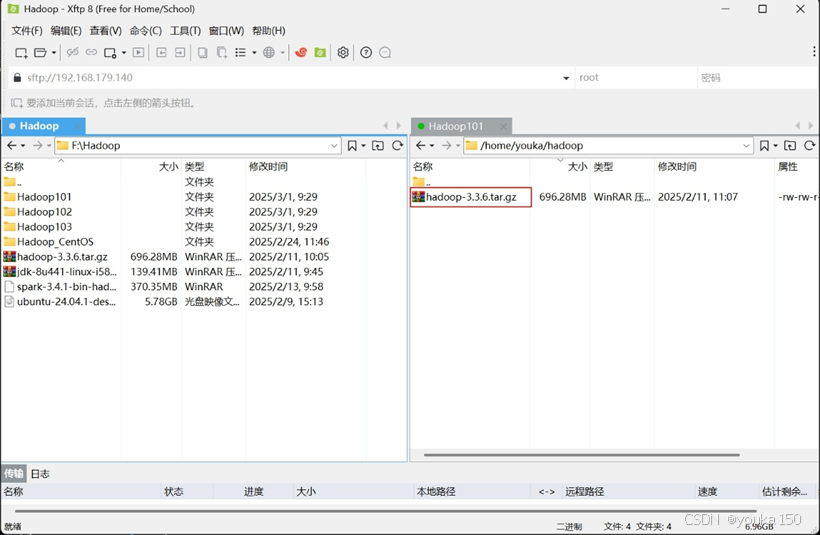
Task: Refresh the remote hadoop pane
Action: [810, 145]
